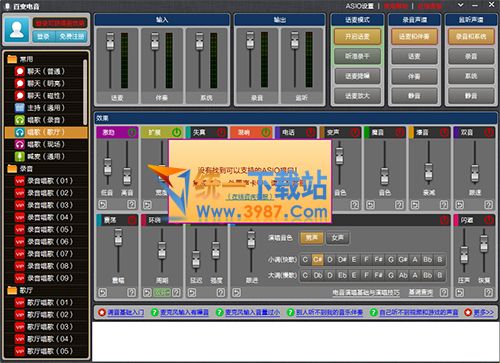Viewport: 500px width, 363px height.
Task: Toggle the 混响 effect power button
Action: (x=266, y=133)
